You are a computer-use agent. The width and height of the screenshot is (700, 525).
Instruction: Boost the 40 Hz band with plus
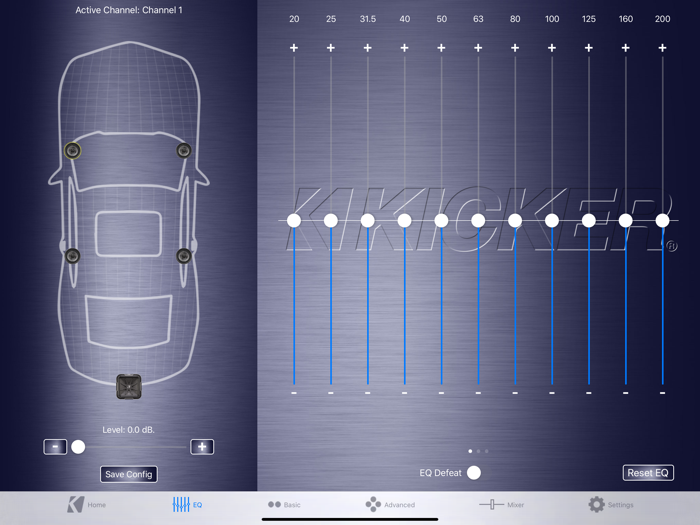point(404,48)
